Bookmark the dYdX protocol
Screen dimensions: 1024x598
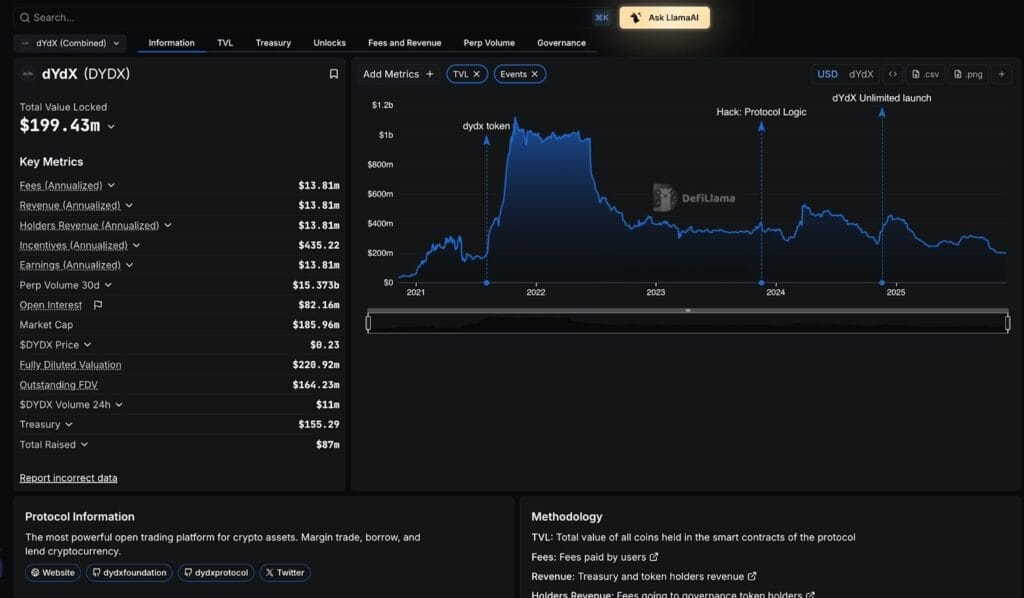pos(334,74)
